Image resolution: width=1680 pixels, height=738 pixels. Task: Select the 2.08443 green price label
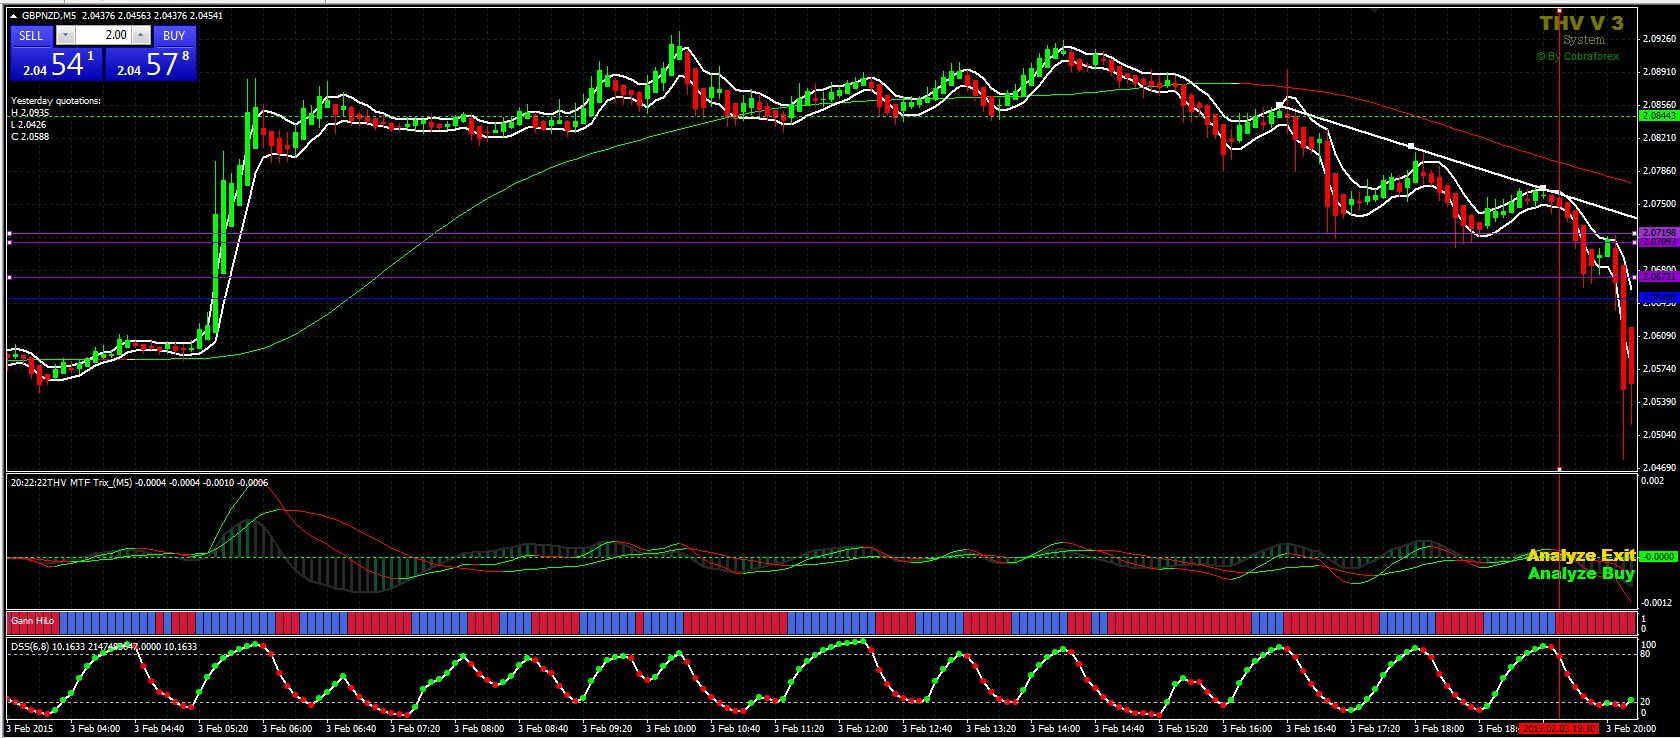pyautogui.click(x=1659, y=116)
